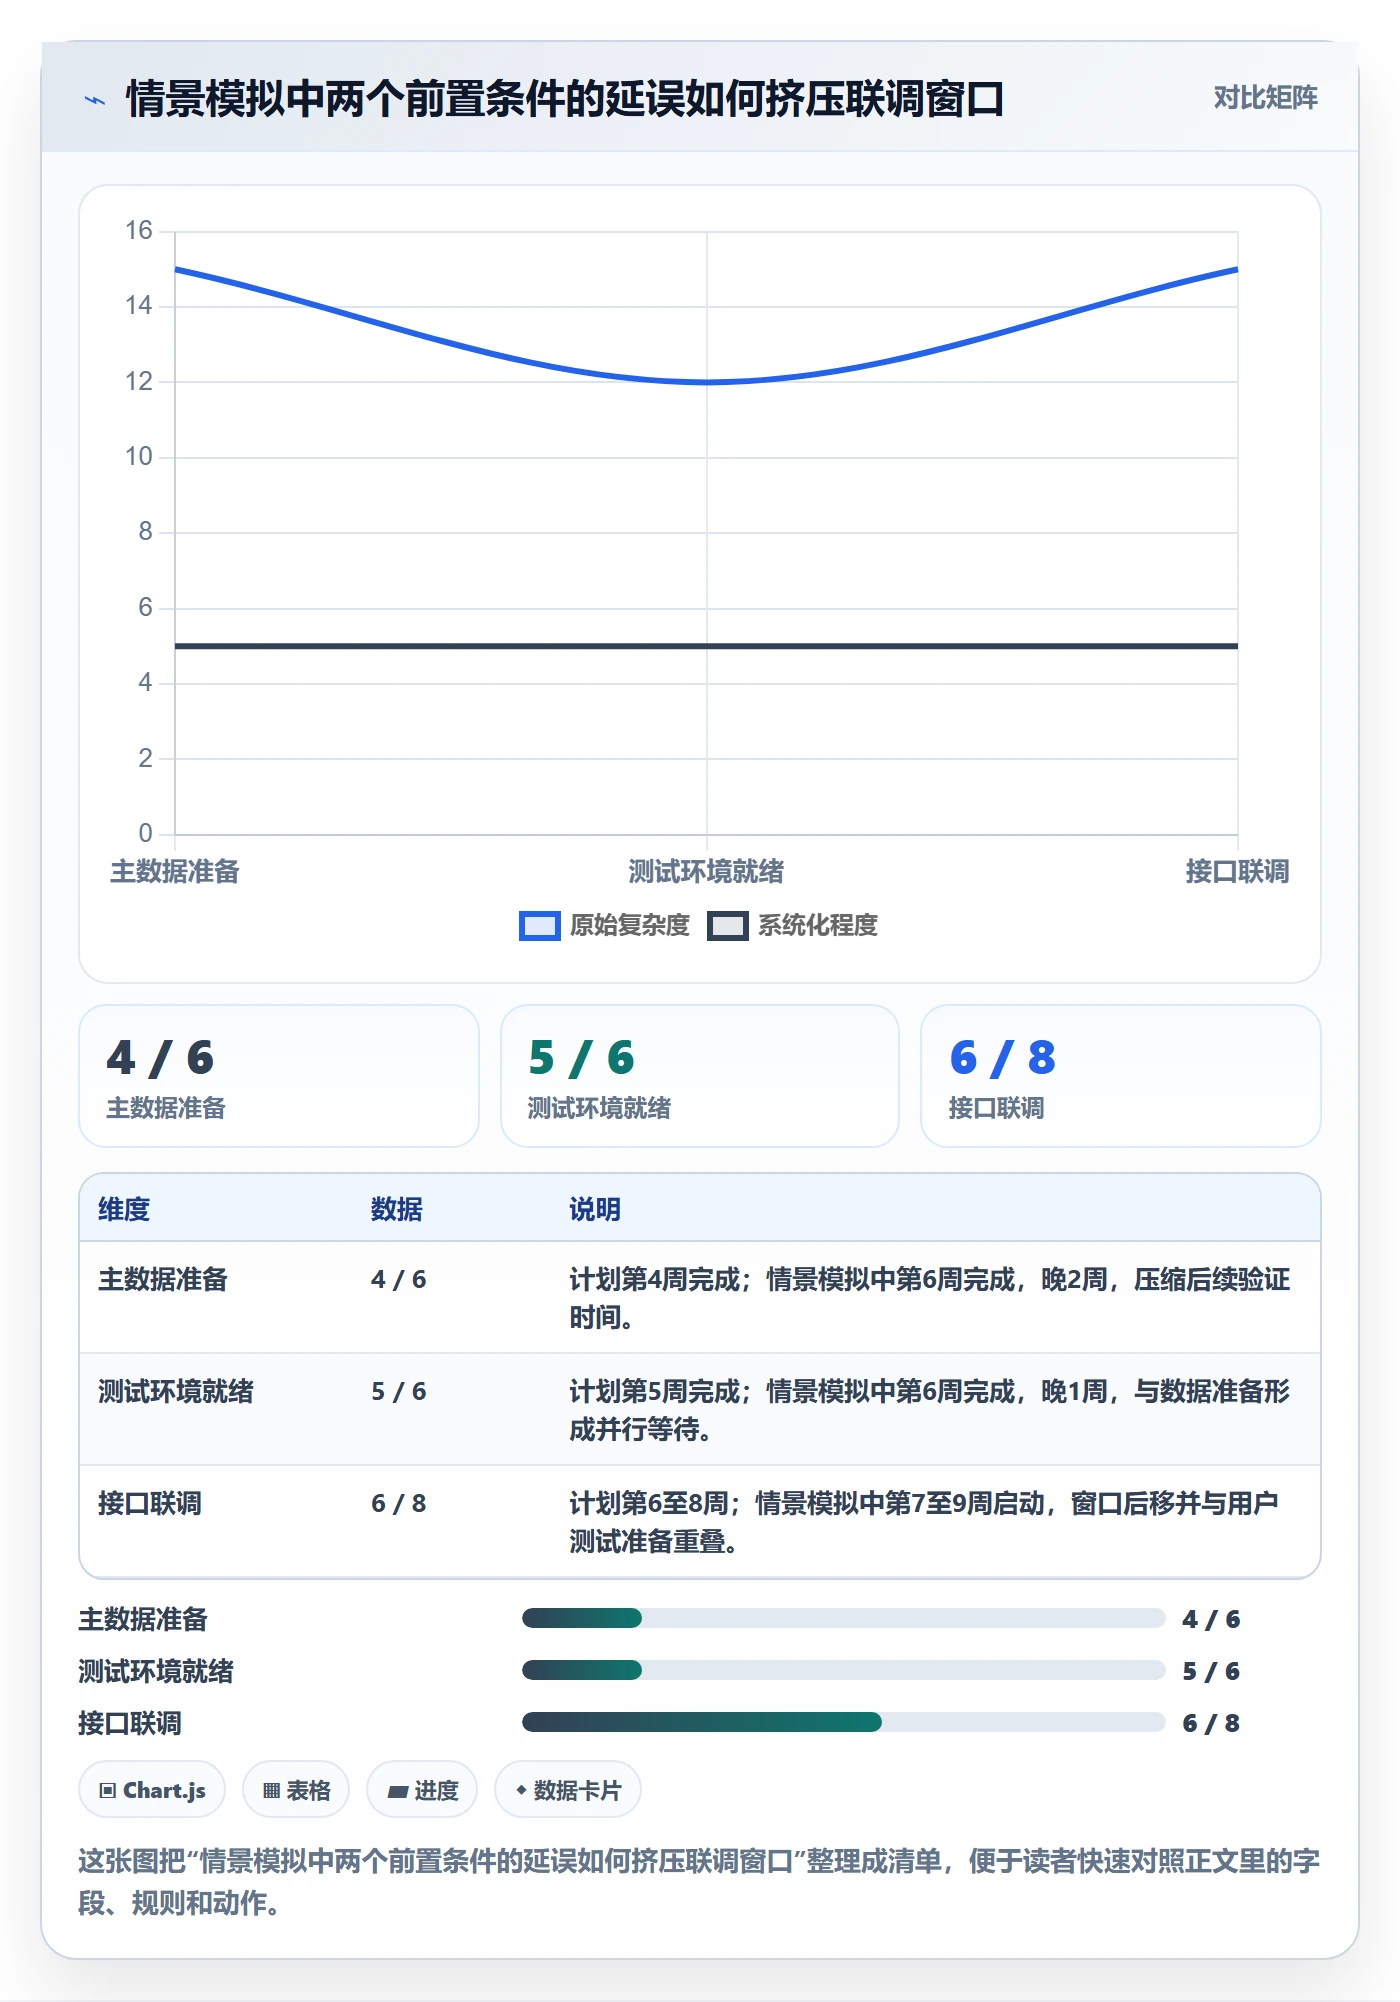
Task: Click the lightning icon beside the title
Action: tap(95, 100)
